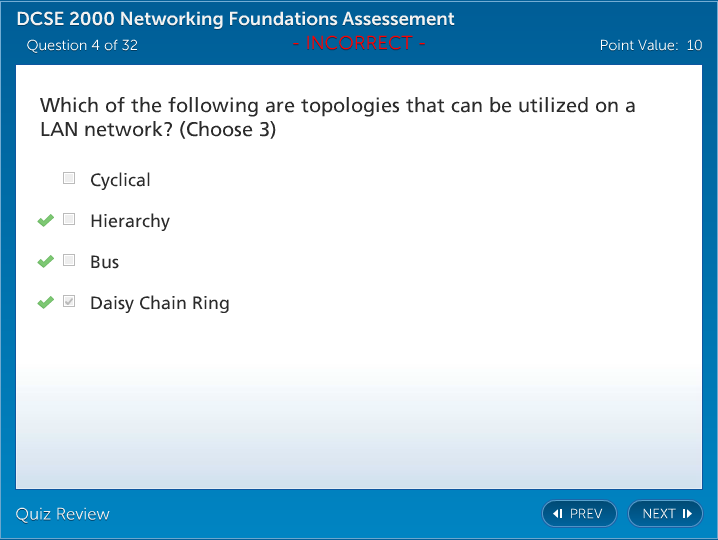Click the green checkmark beside Hierarchy
This screenshot has height=540, width=718.
pyautogui.click(x=45, y=220)
